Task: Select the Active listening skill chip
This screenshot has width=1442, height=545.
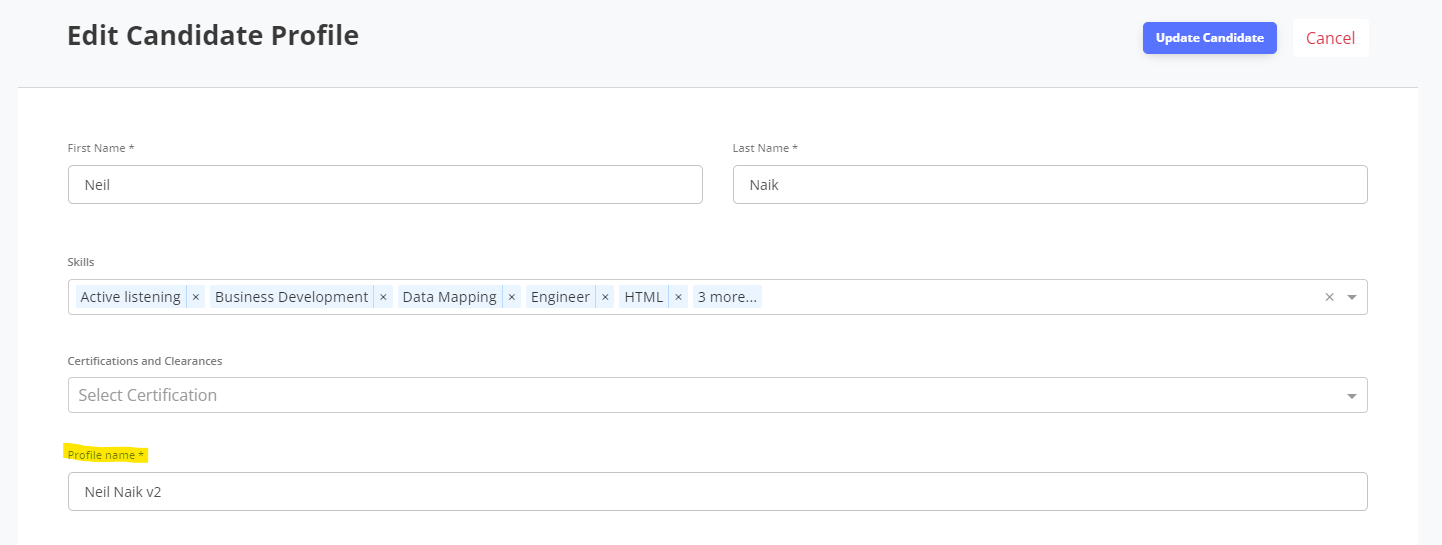Action: point(131,297)
